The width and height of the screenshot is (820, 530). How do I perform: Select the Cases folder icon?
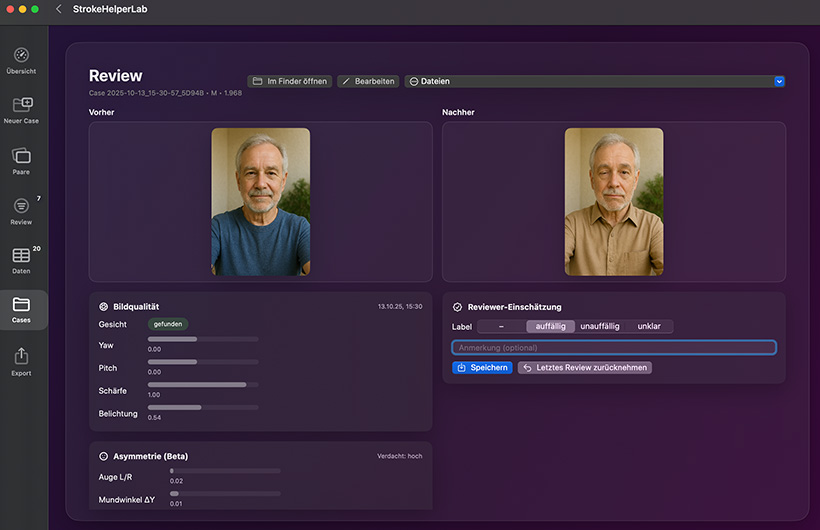coord(21,305)
